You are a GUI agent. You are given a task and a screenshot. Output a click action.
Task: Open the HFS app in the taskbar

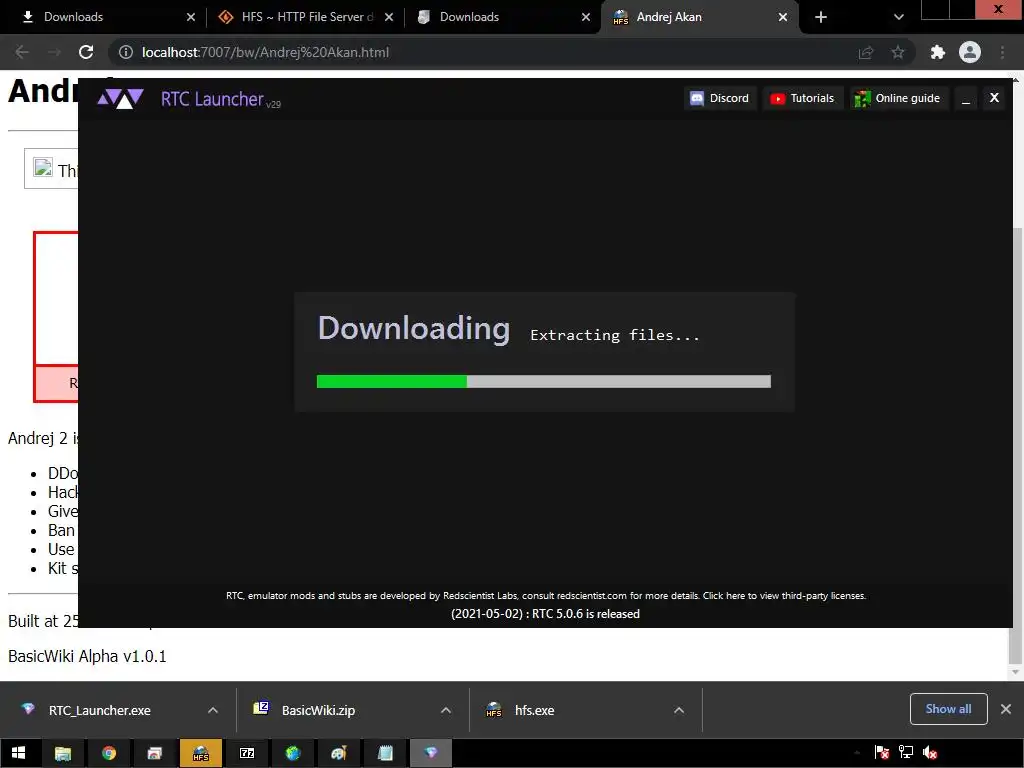click(200, 753)
